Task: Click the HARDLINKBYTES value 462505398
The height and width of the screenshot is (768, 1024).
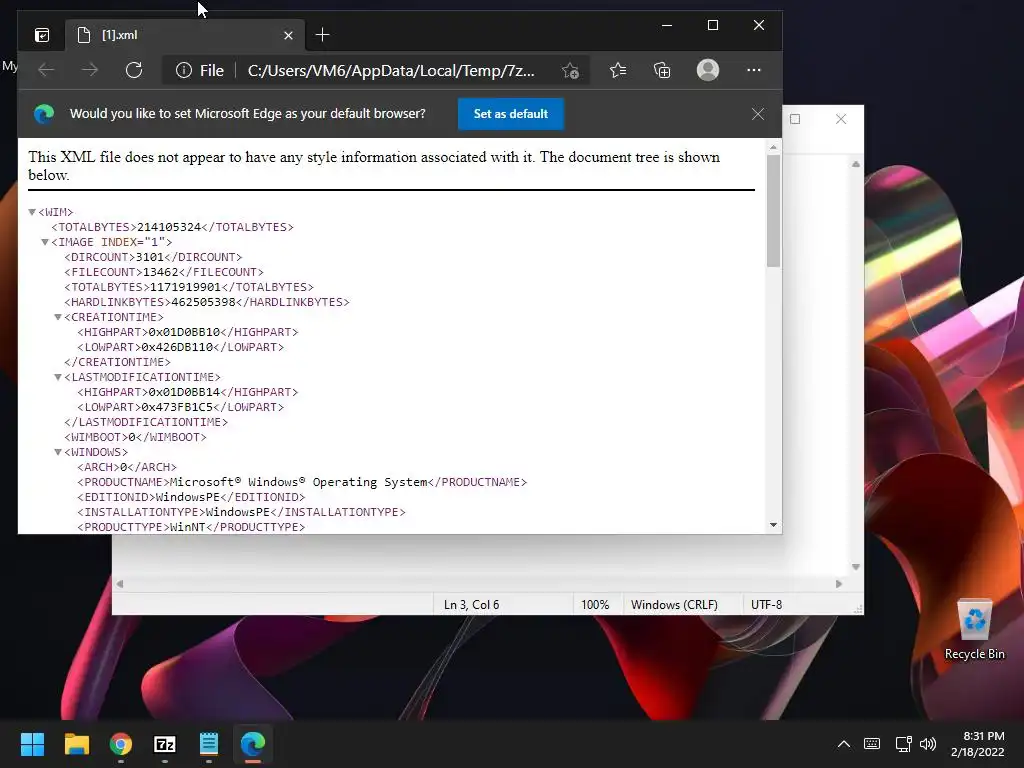Action: [x=203, y=302]
